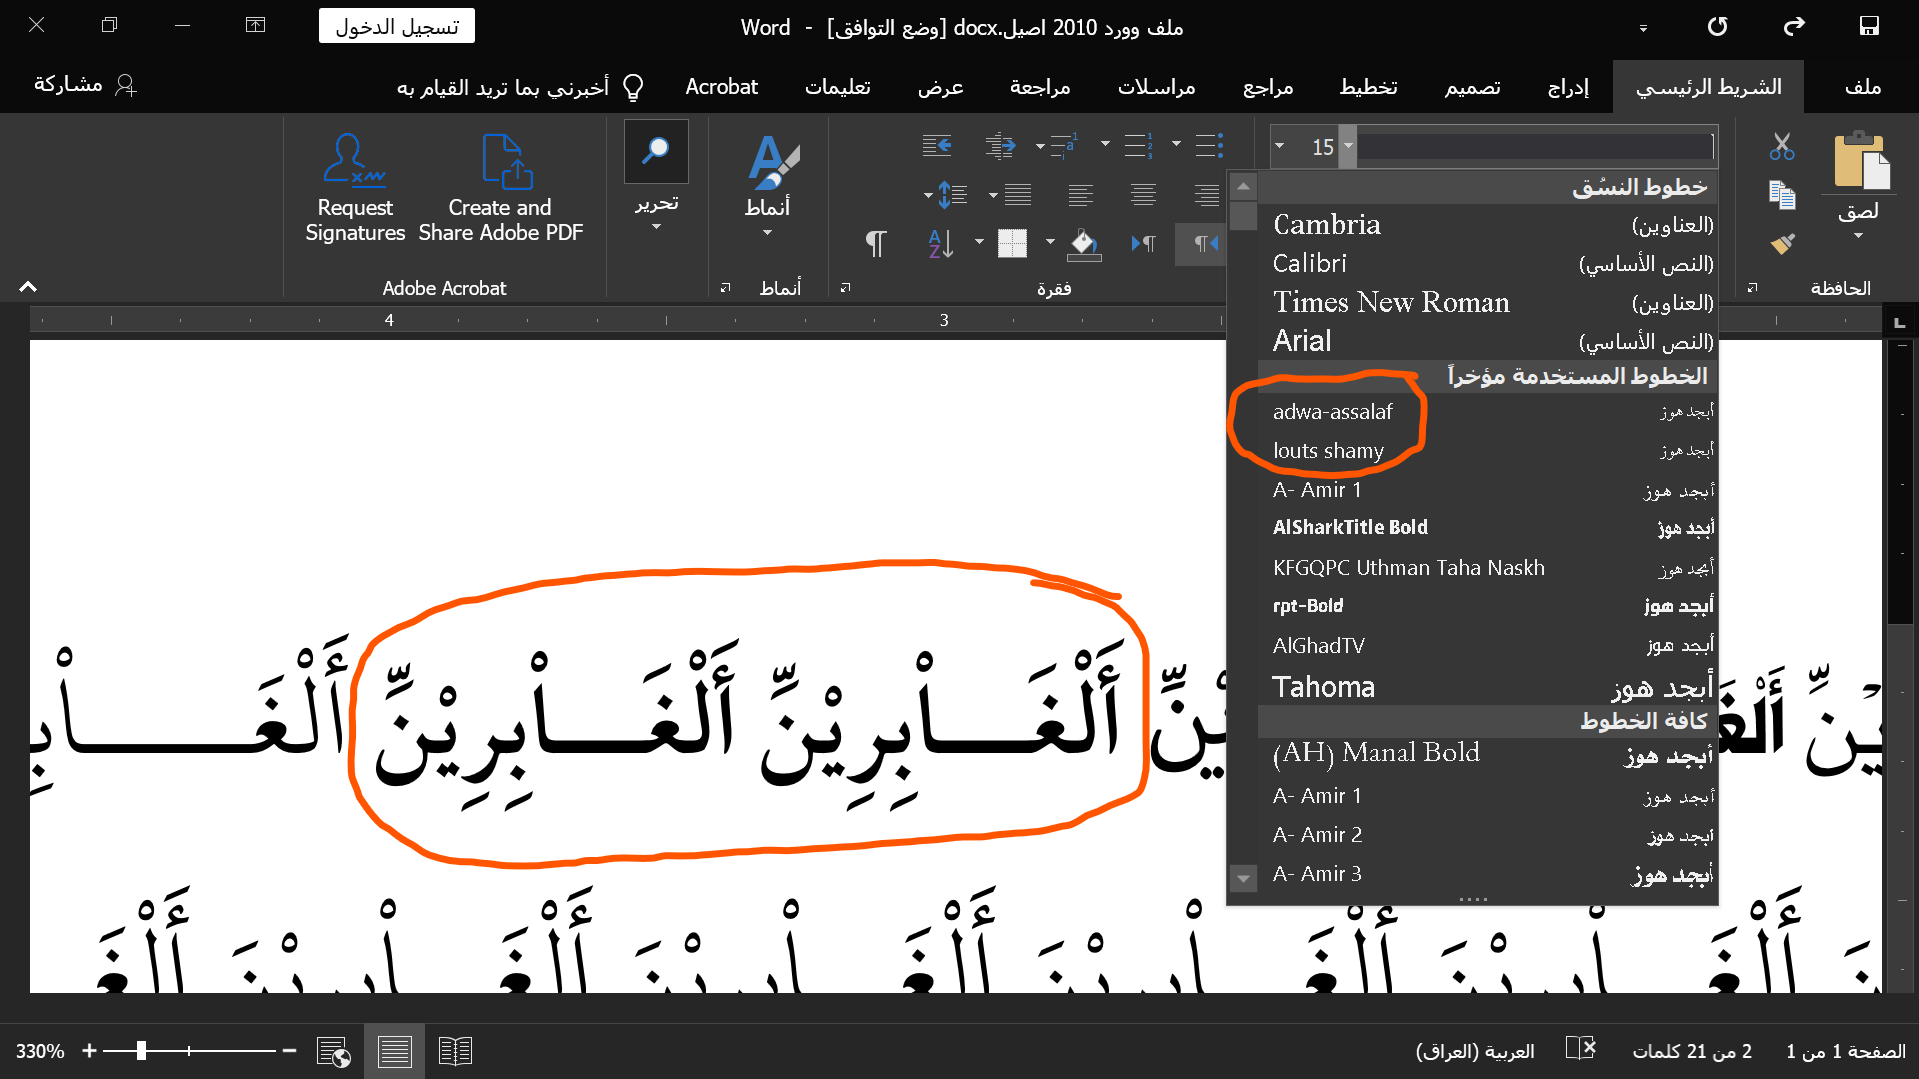
Task: Click the zoom slider handle in status bar
Action: tap(142, 1051)
